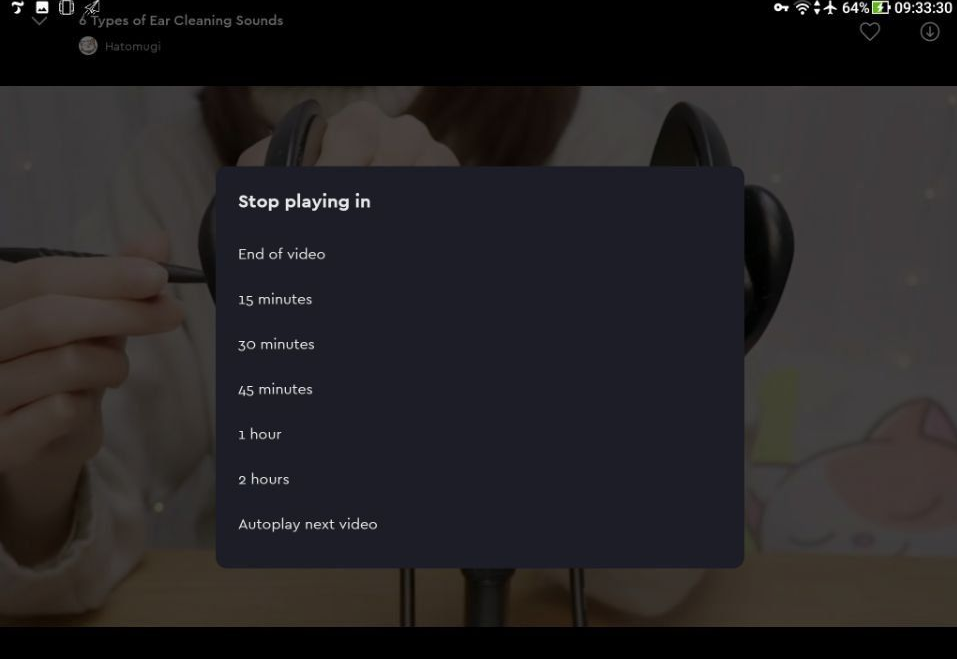
Task: Dismiss dialog by tapping dimmed video background
Action: pyautogui.click(x=850, y=400)
